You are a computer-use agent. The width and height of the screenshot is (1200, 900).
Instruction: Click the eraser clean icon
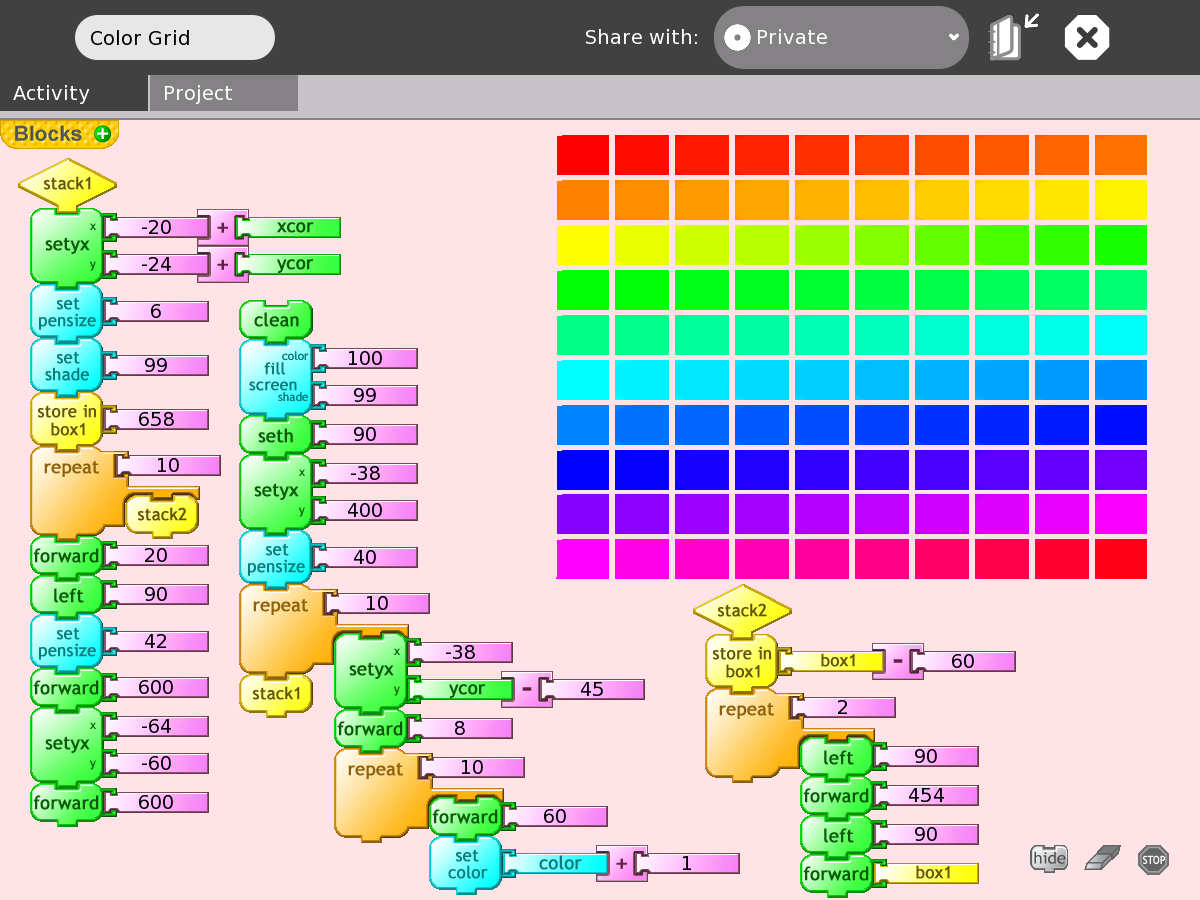[x=1103, y=858]
